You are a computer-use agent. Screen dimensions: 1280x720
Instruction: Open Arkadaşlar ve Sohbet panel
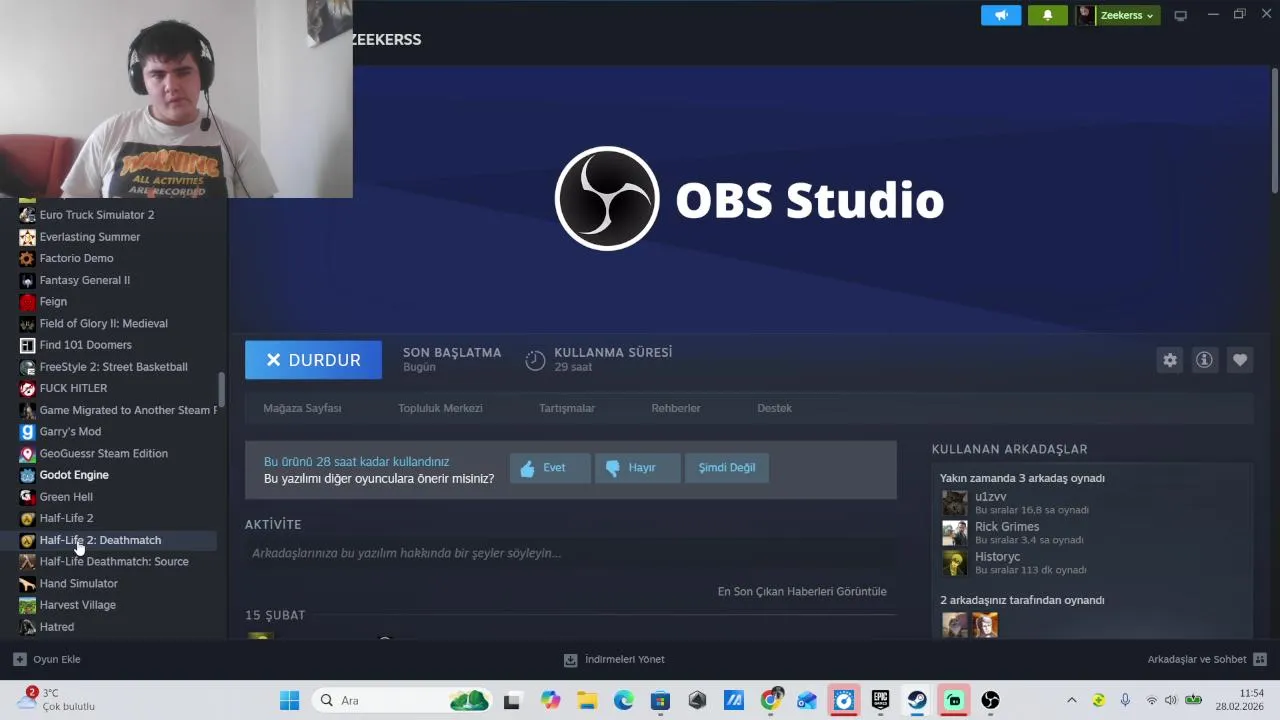1207,659
